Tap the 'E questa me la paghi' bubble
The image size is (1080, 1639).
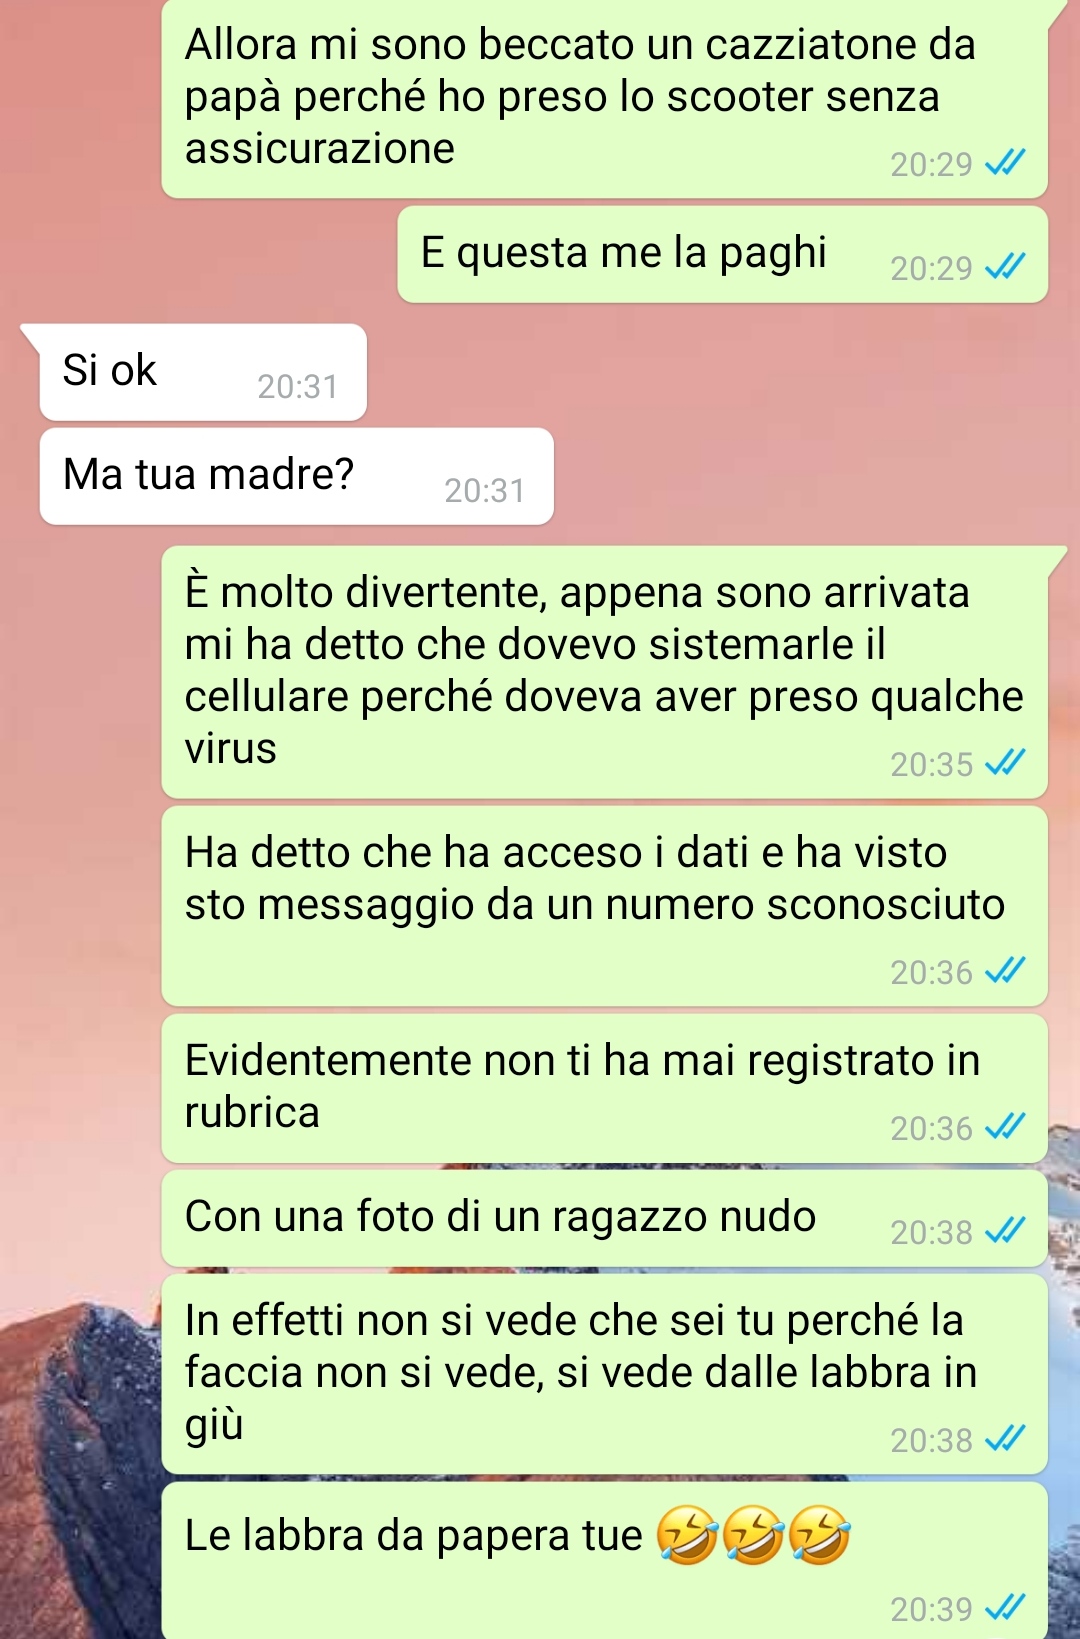722,254
